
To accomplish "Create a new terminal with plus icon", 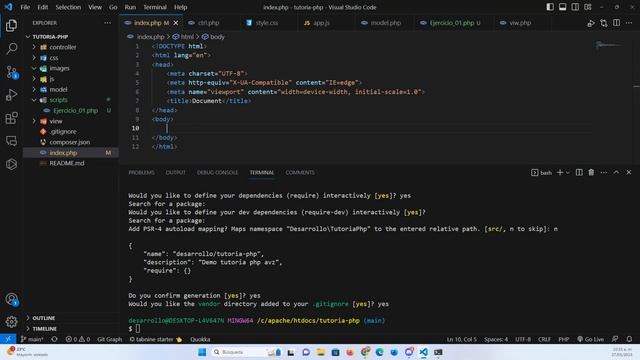I will pos(560,172).
